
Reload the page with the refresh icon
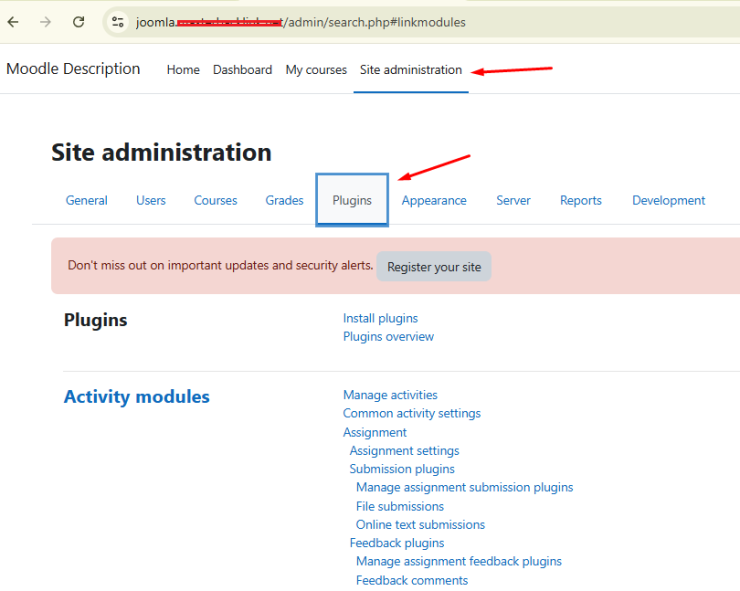click(78, 22)
